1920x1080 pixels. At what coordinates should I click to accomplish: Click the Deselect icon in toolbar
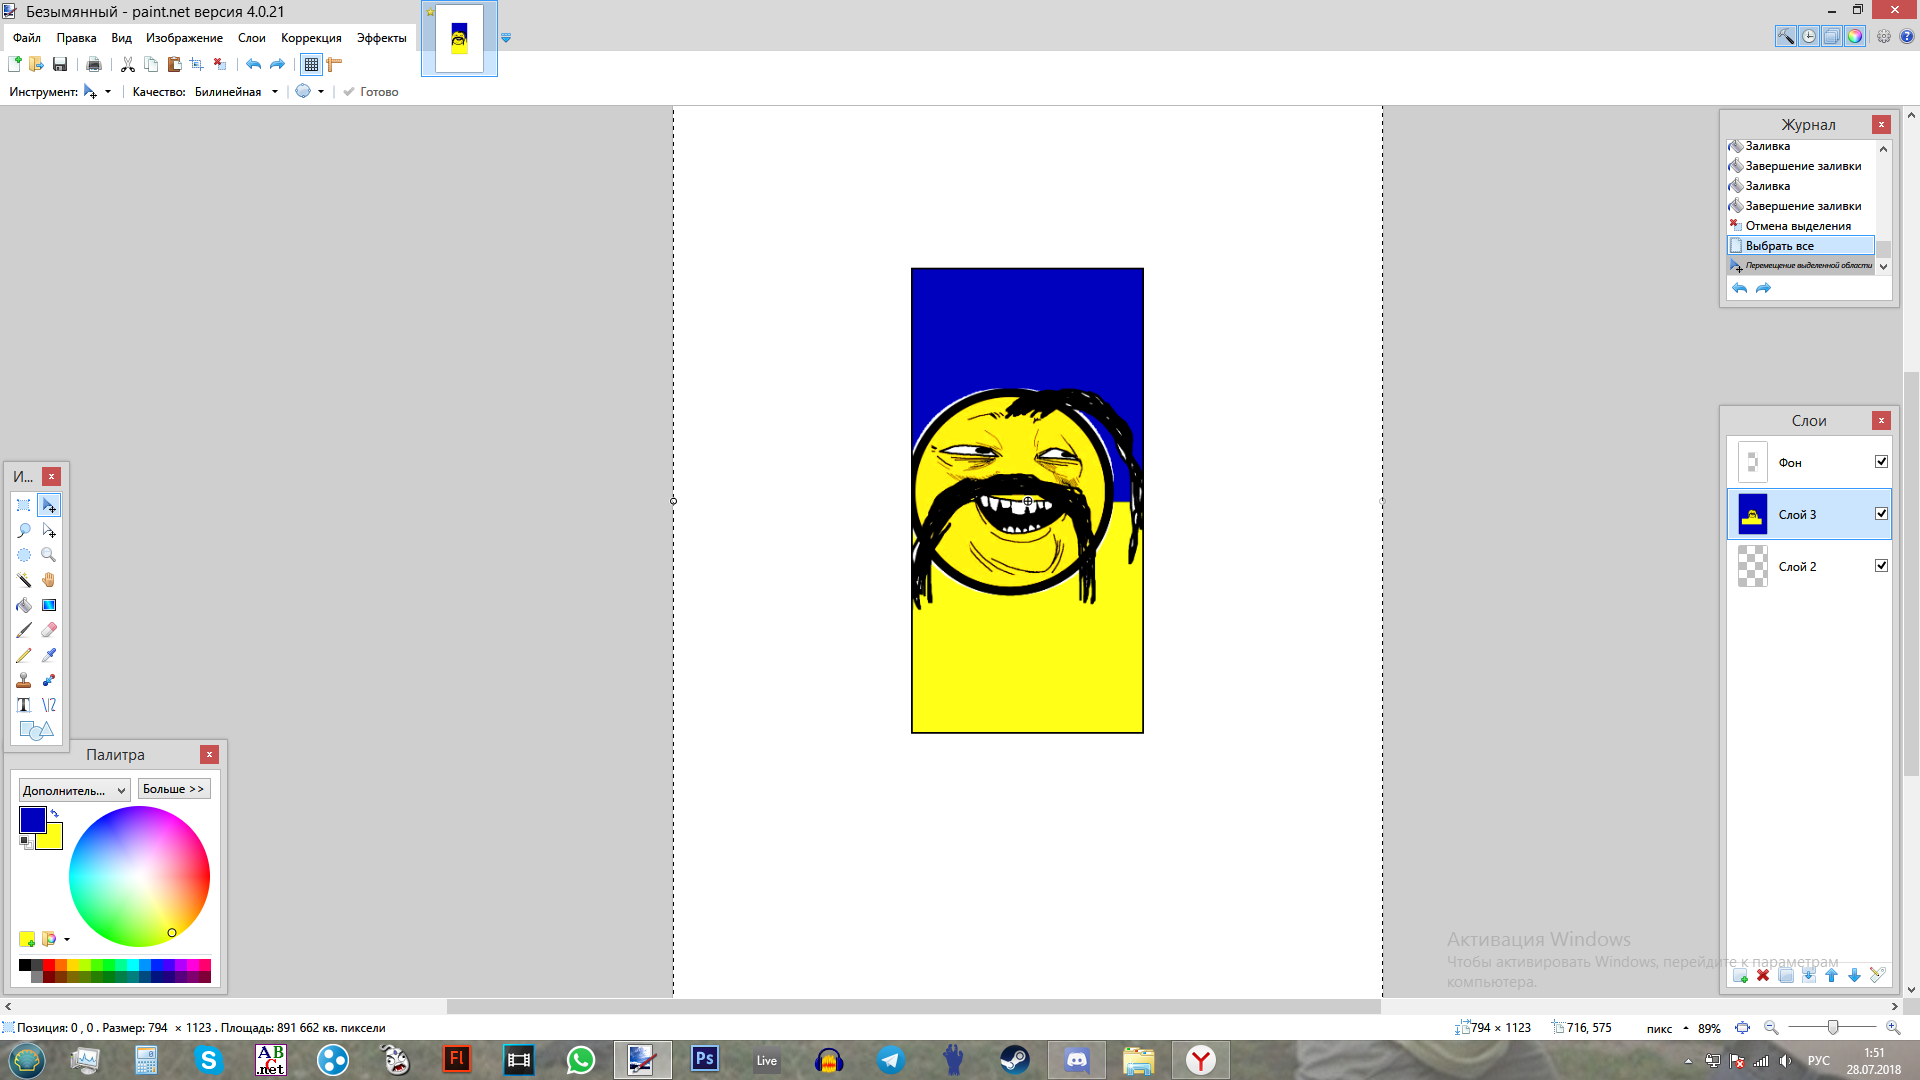point(220,64)
